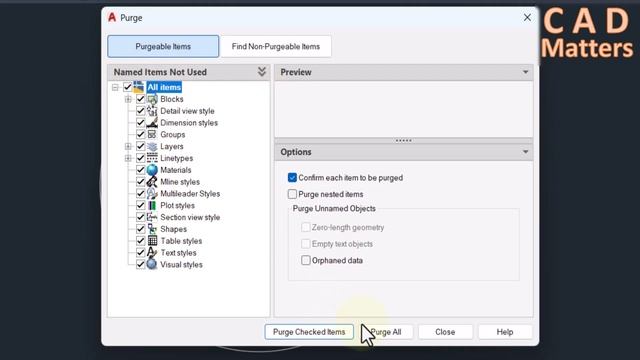Uncheck the All items checkbox
Screen dimensions: 640x360
pyautogui.click(x=127, y=87)
